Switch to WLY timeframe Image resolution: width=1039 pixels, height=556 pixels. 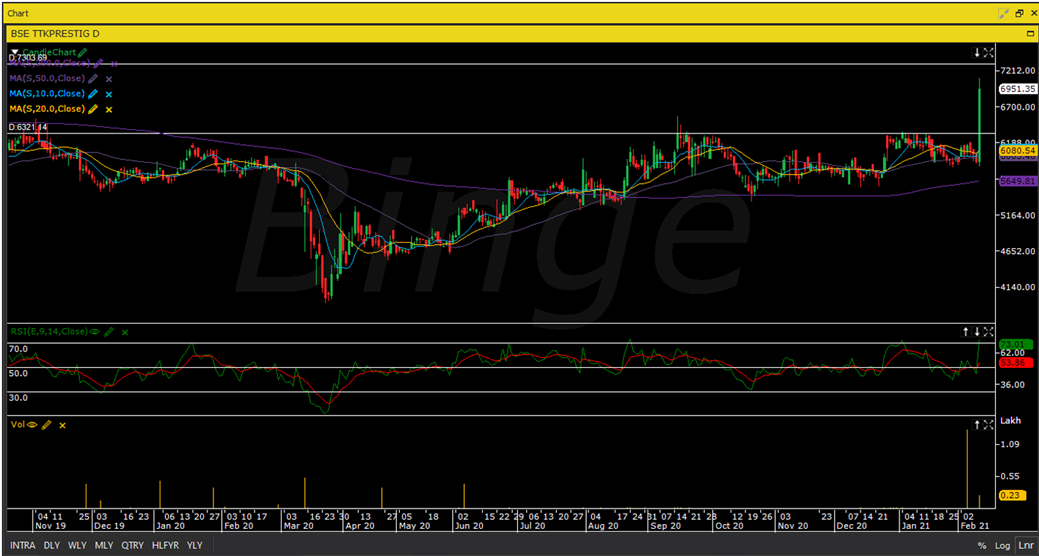[78, 545]
